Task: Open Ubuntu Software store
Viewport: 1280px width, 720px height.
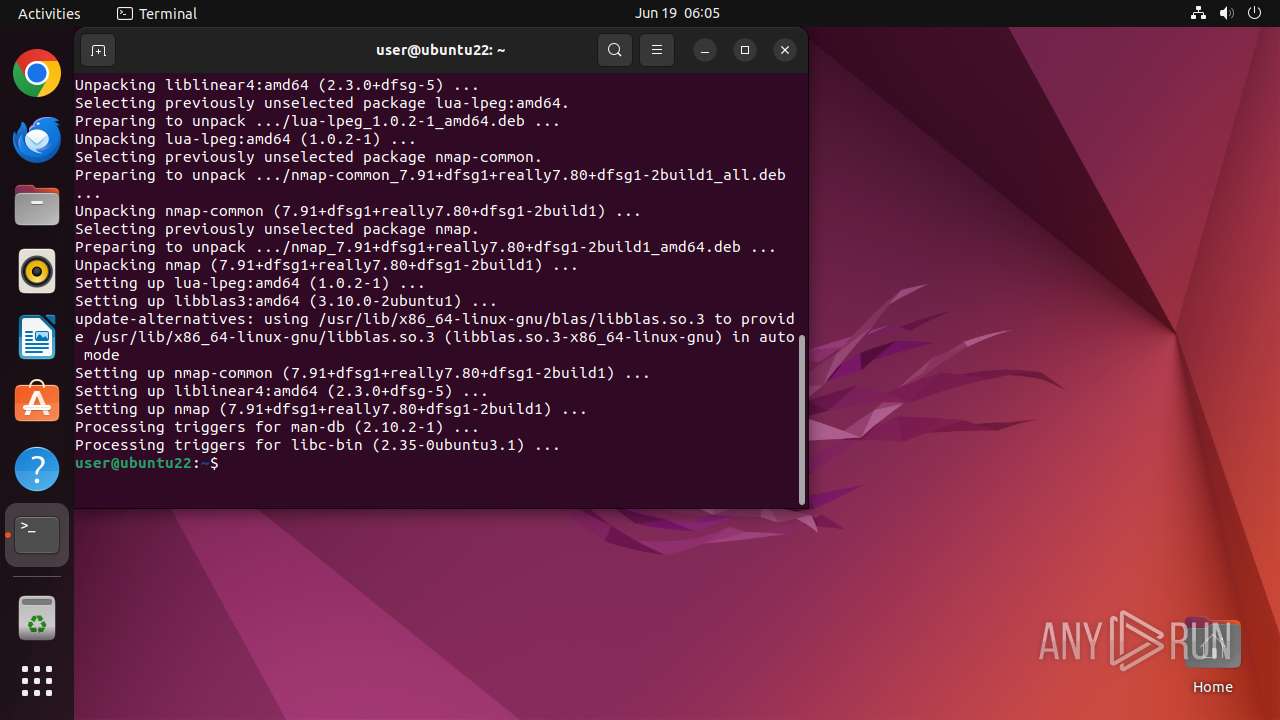Action: 37,403
